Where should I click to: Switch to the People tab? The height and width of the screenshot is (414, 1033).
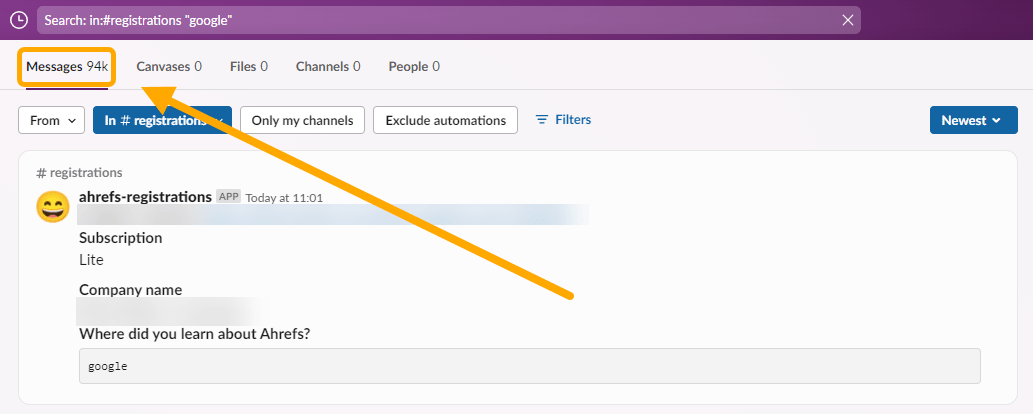coord(414,67)
